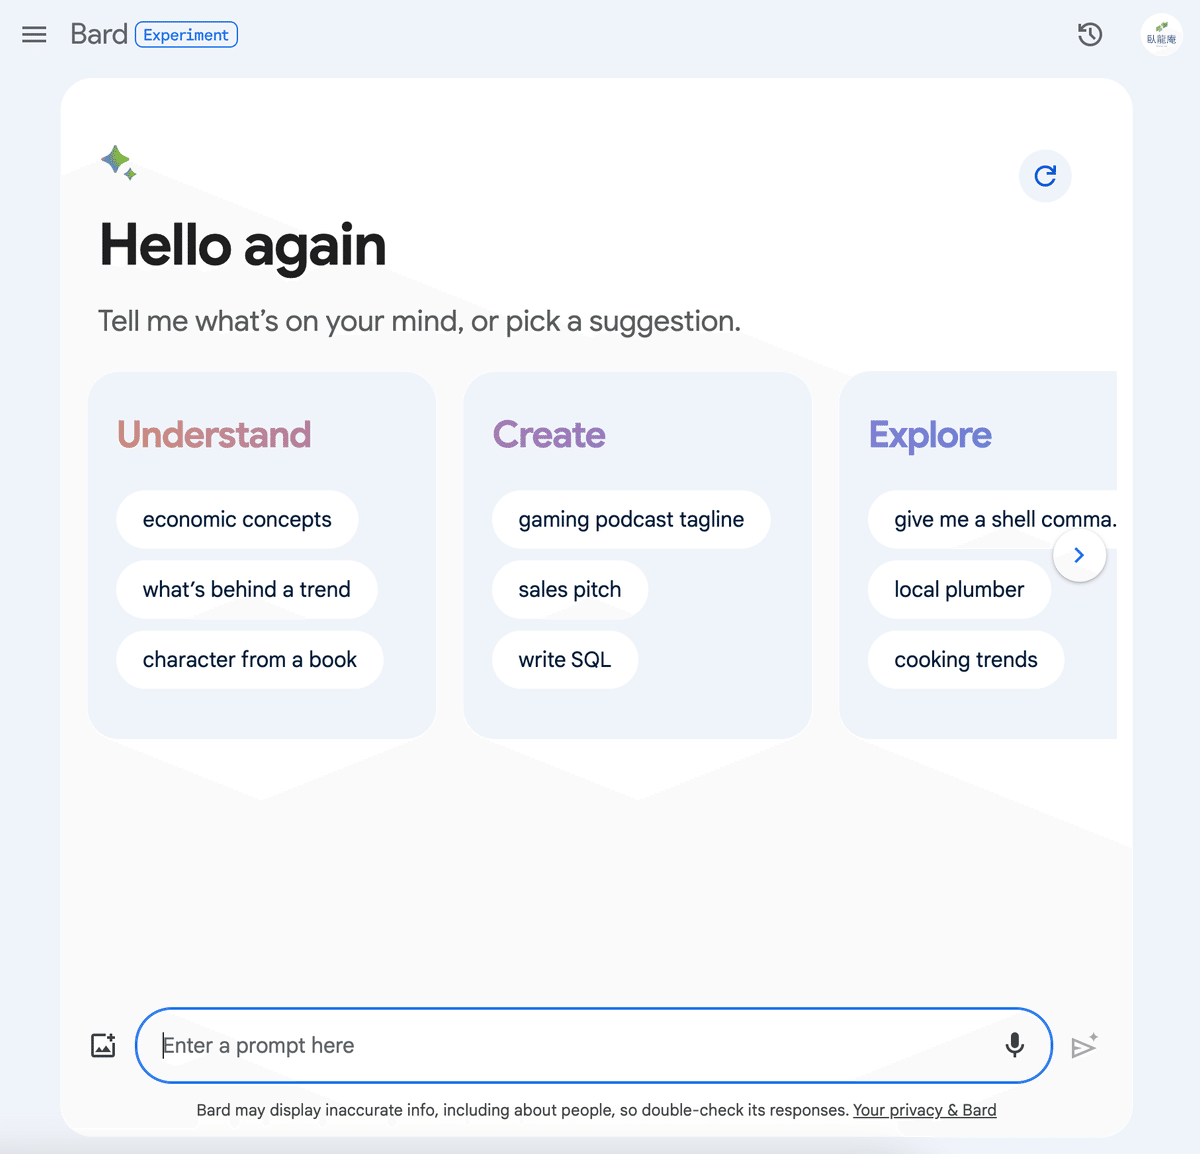Select the local plumber suggestion

click(x=959, y=589)
